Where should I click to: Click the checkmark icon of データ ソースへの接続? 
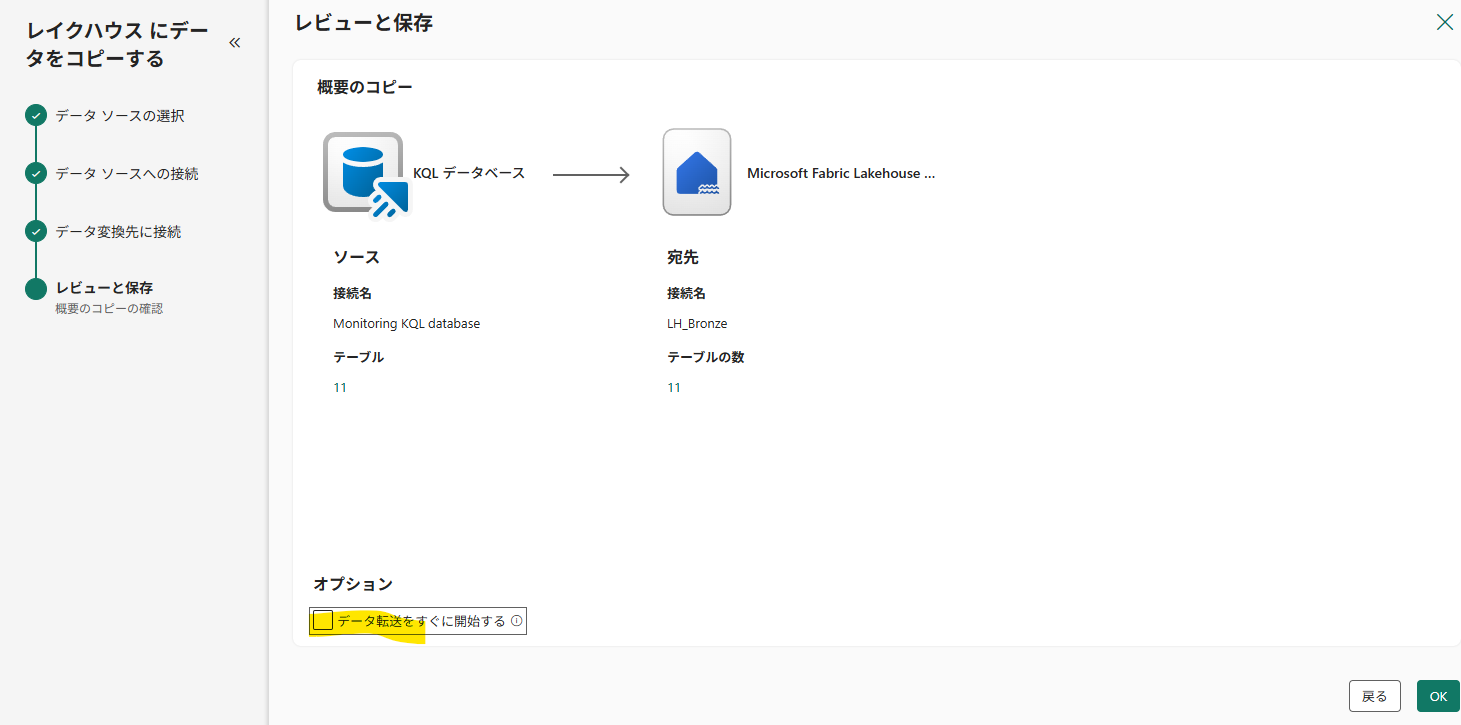click(x=36, y=173)
